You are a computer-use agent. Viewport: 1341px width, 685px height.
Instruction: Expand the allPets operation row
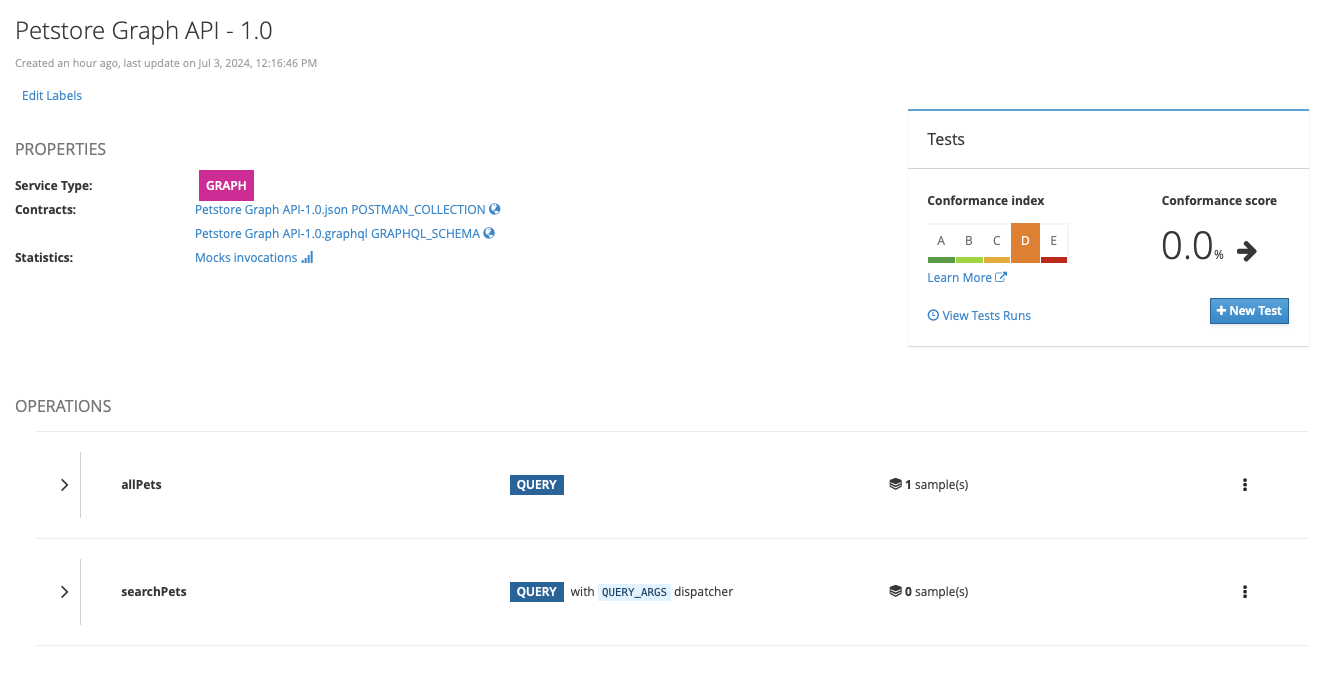pos(64,485)
